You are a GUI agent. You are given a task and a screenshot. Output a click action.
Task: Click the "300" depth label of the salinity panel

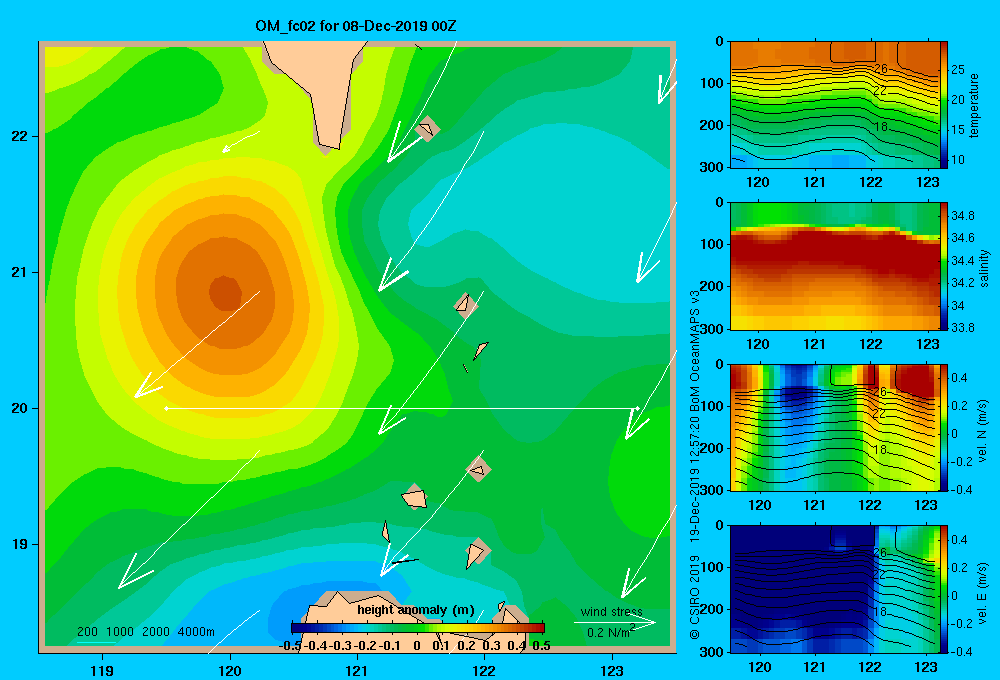[x=712, y=329]
